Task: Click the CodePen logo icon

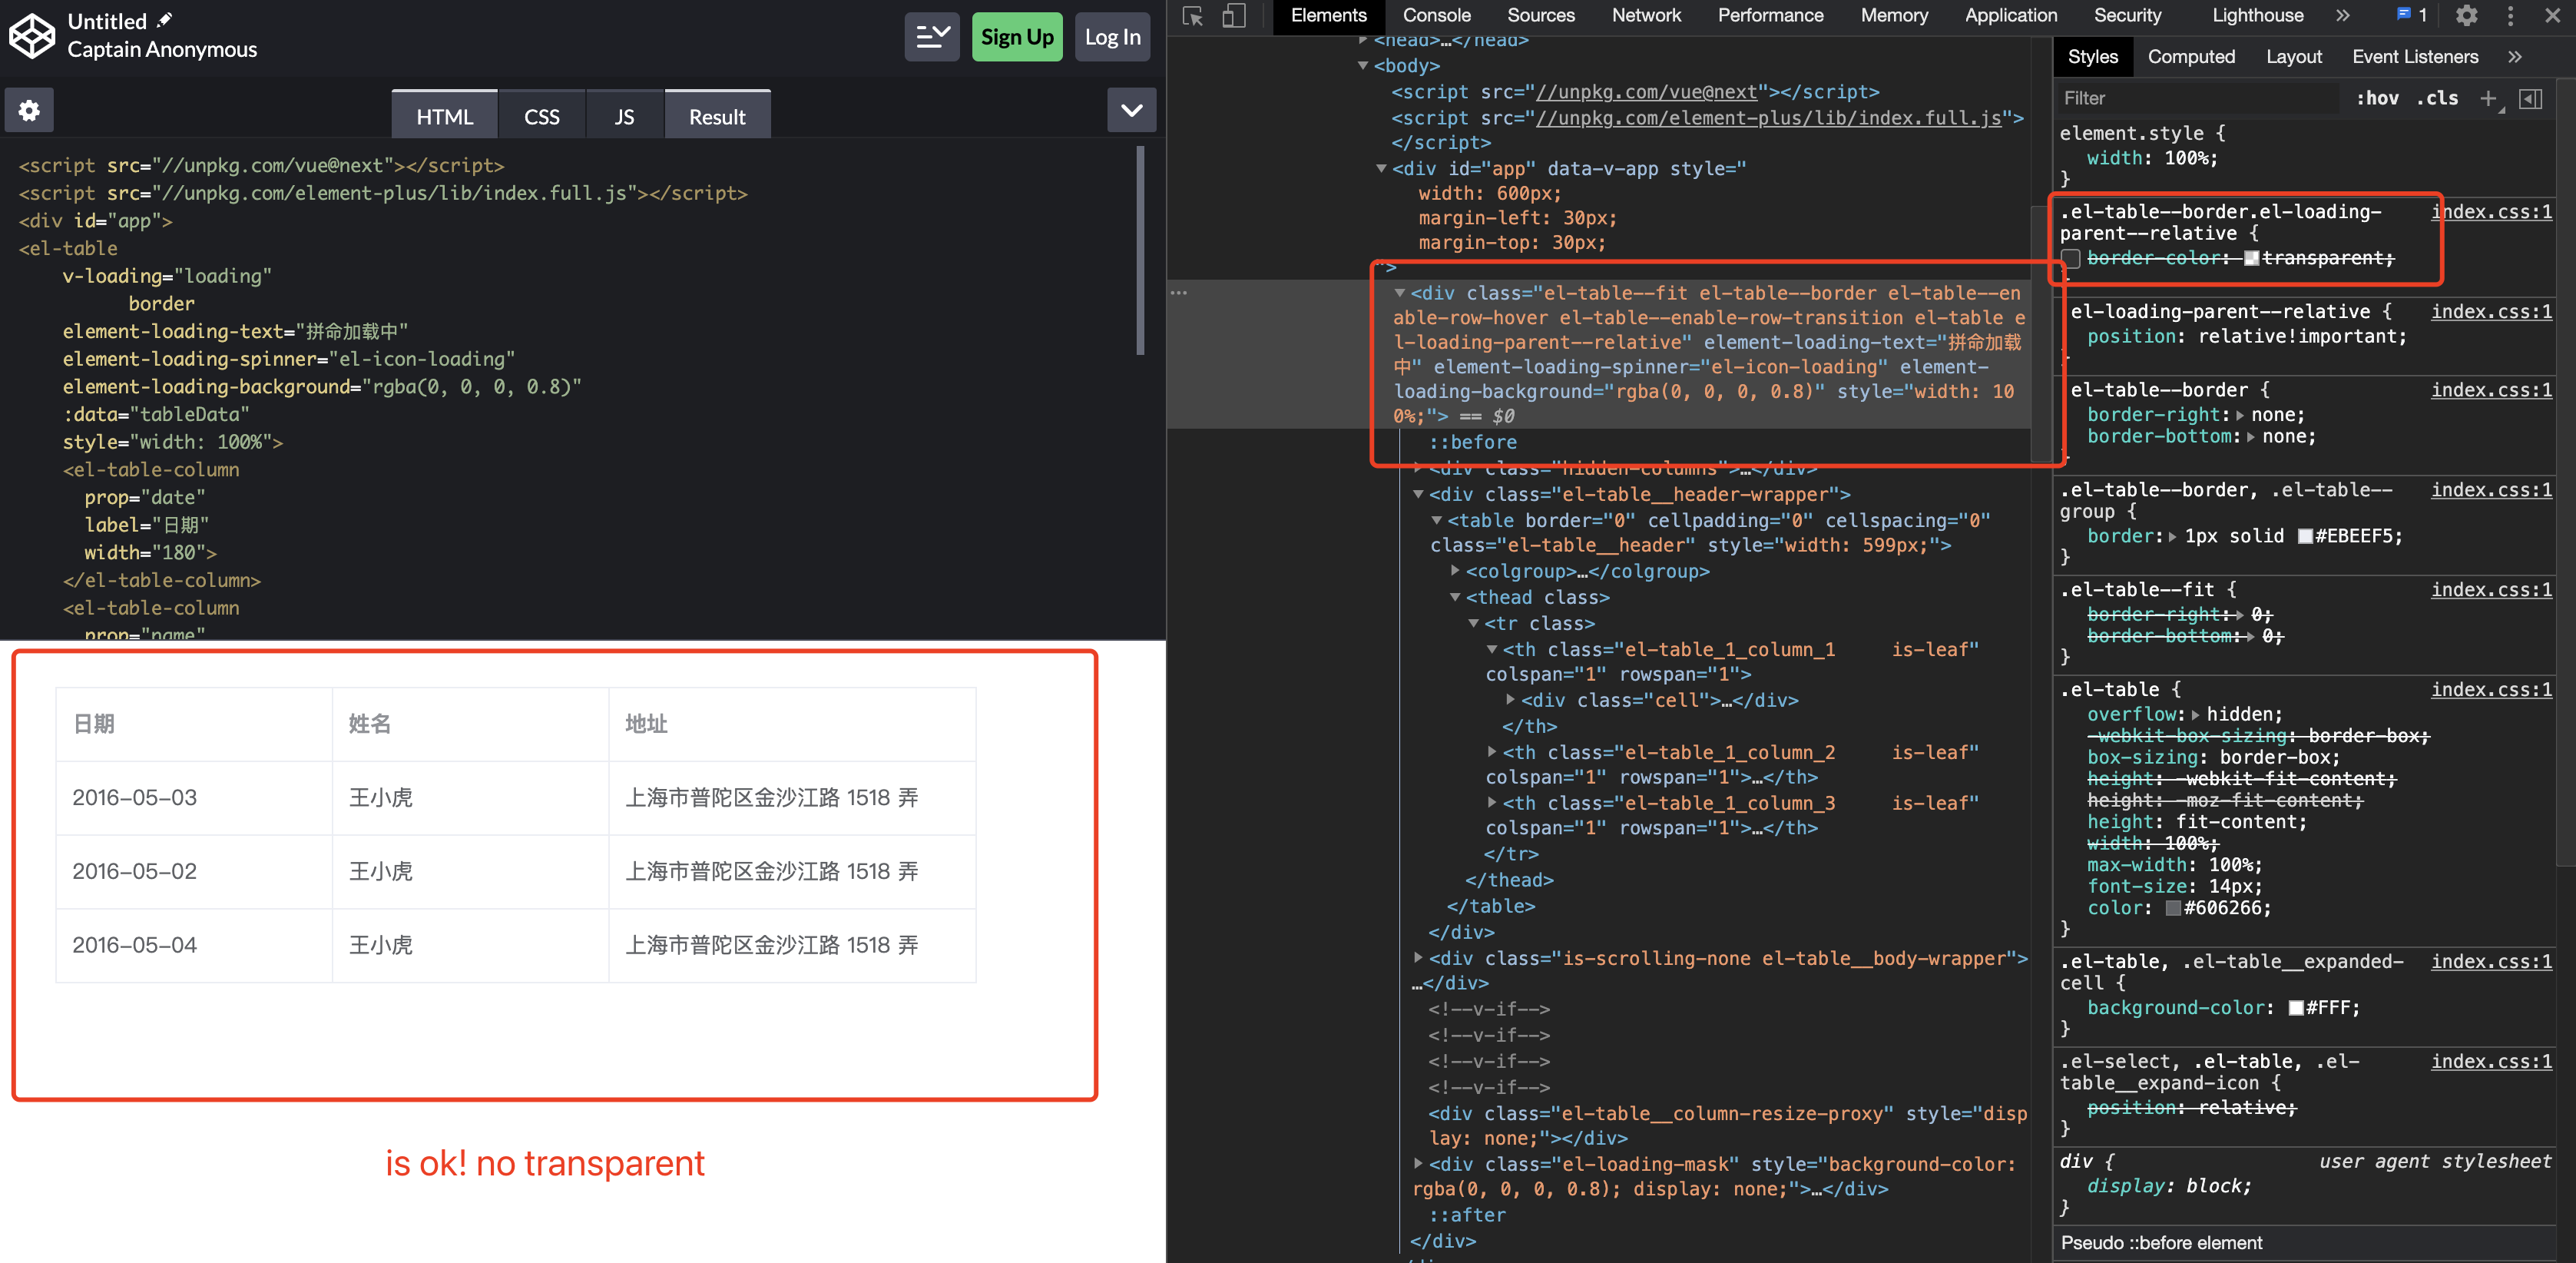Action: (x=32, y=35)
